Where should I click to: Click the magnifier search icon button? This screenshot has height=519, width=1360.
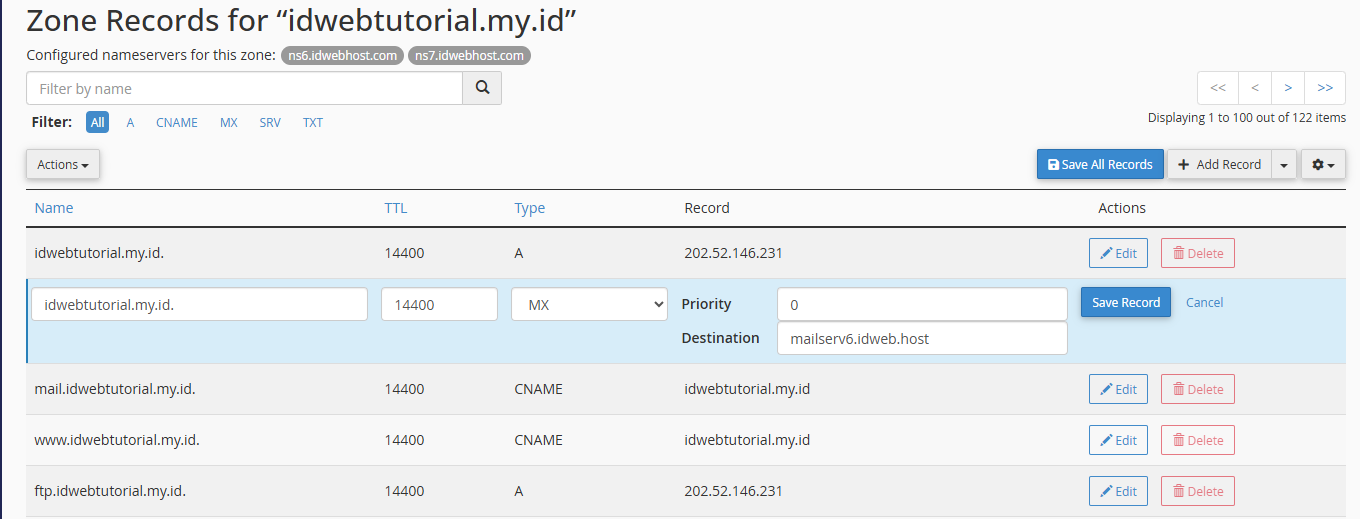pyautogui.click(x=482, y=88)
